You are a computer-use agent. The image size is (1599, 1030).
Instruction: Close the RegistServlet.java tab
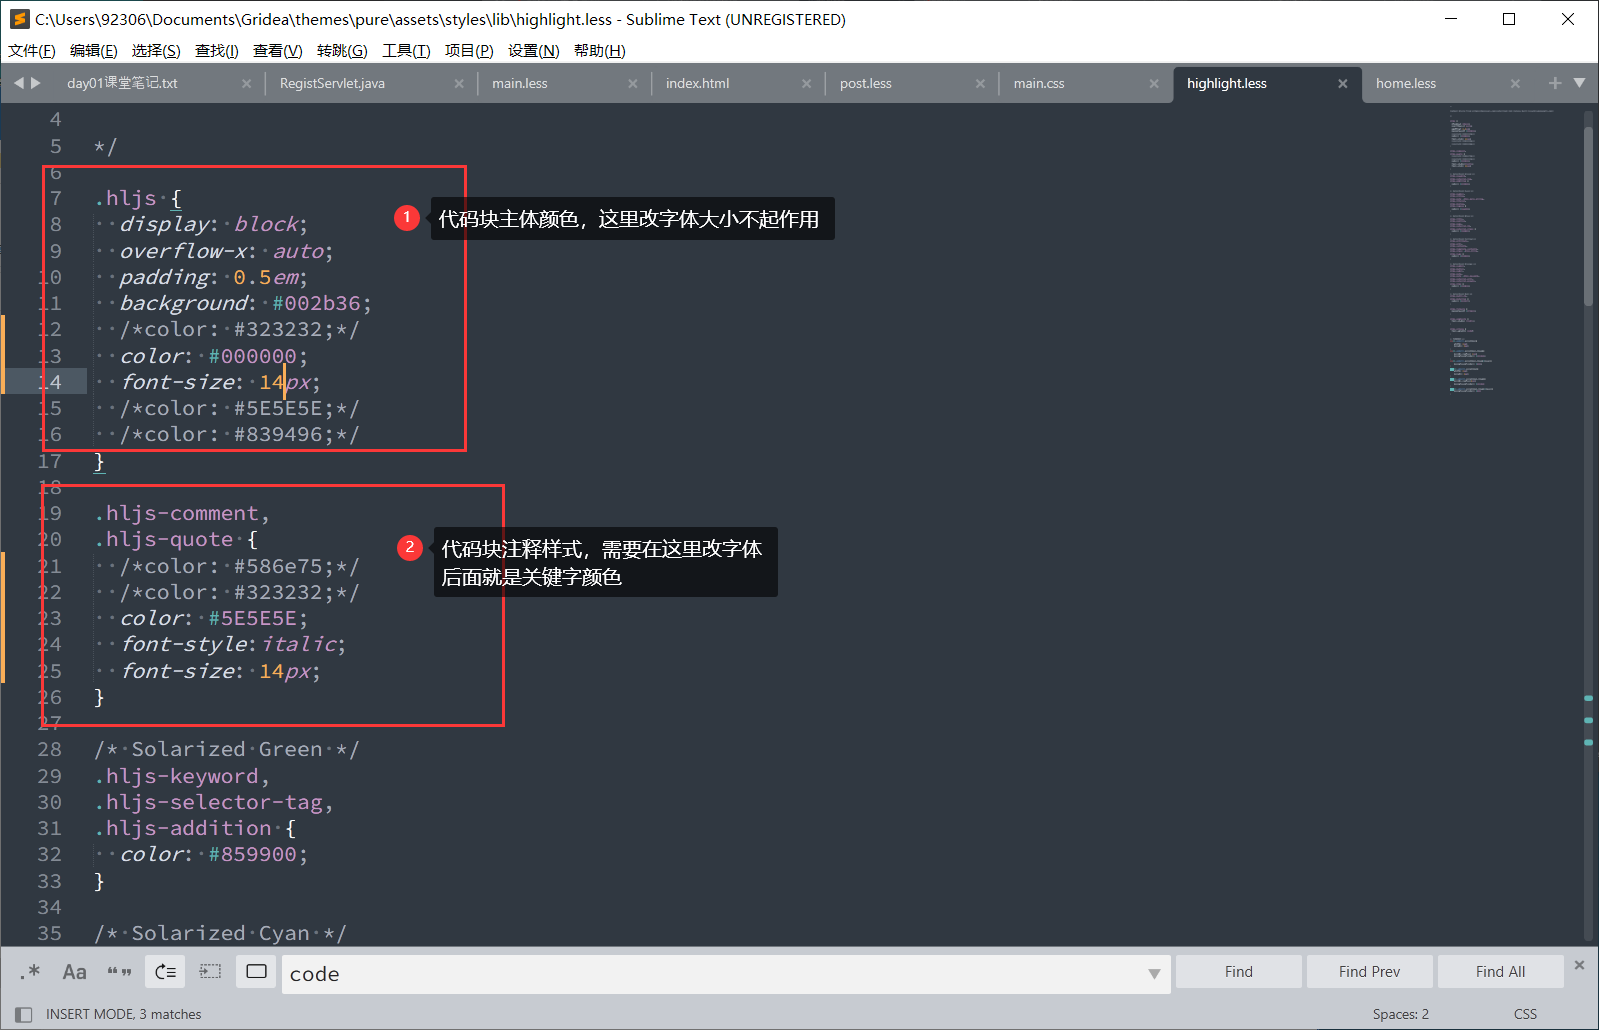(x=459, y=84)
